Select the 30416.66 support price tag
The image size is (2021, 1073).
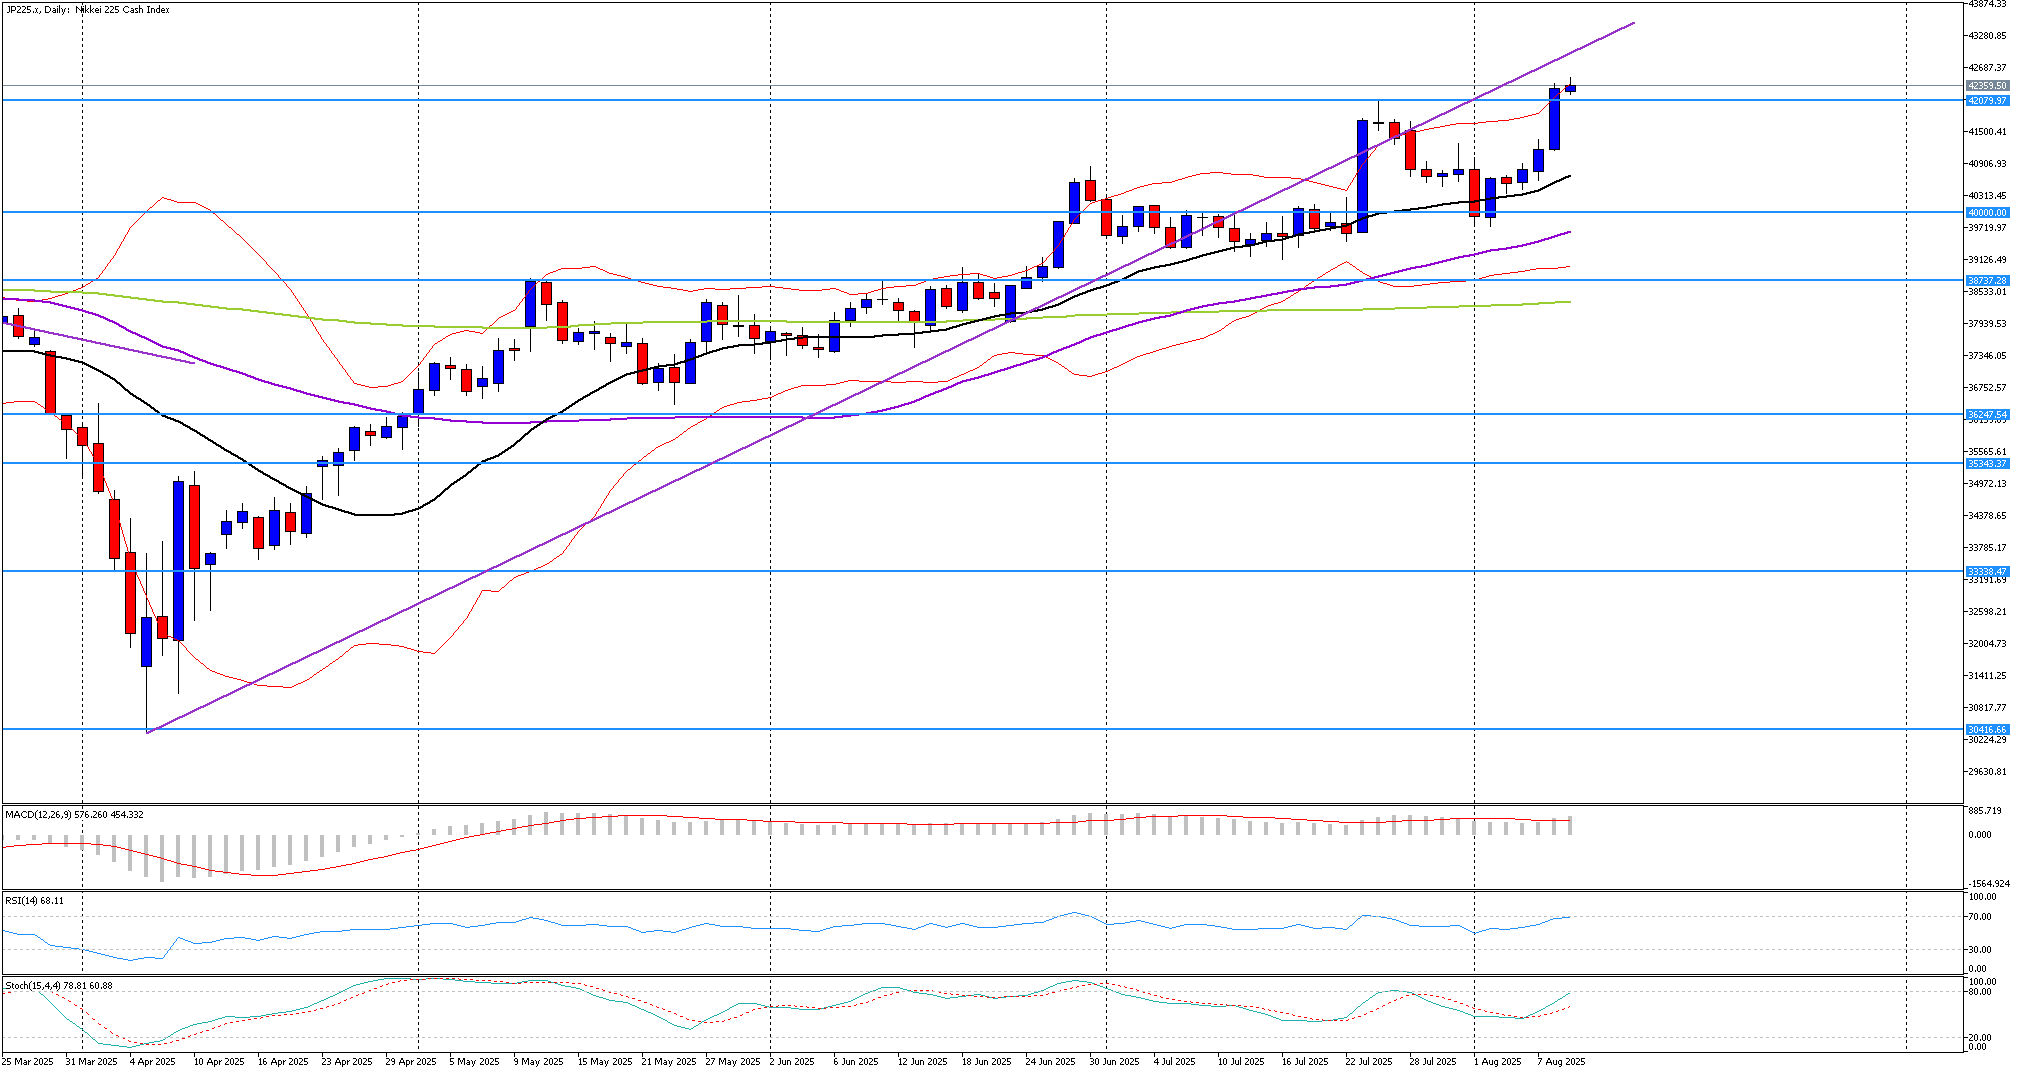click(1986, 730)
